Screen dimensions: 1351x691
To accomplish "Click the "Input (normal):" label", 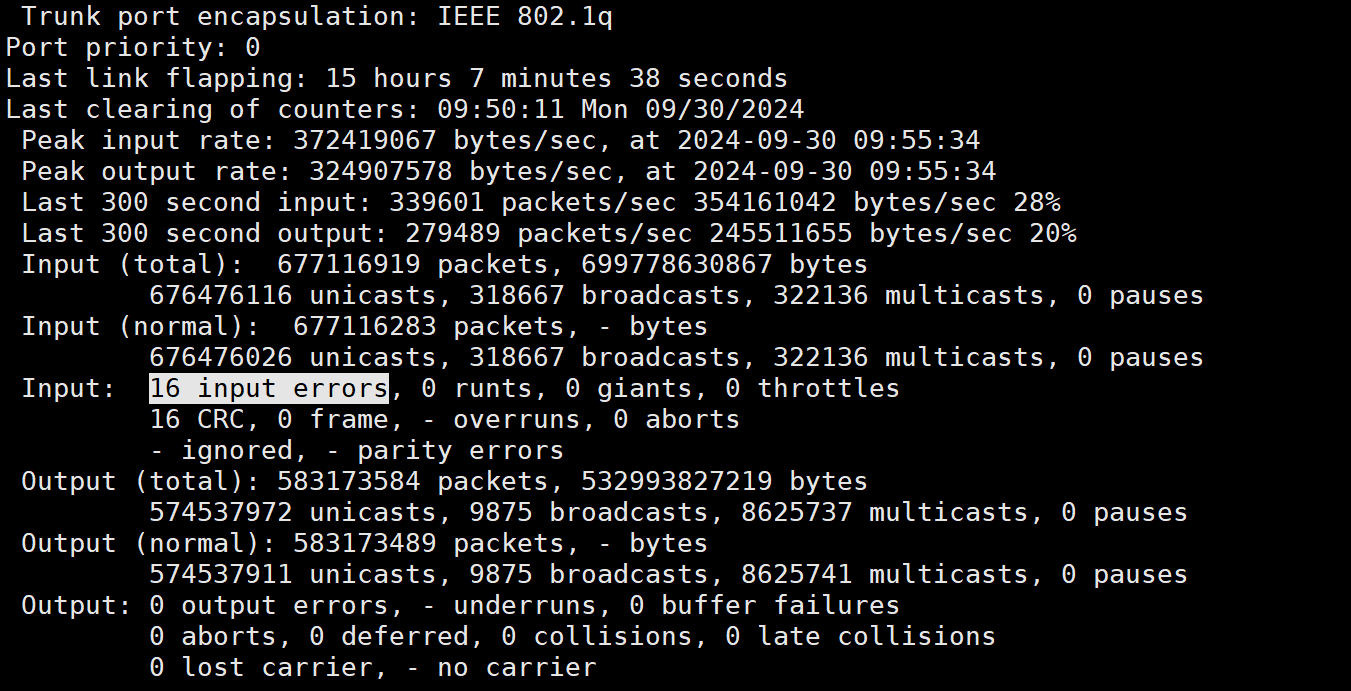I will pyautogui.click(x=140, y=326).
